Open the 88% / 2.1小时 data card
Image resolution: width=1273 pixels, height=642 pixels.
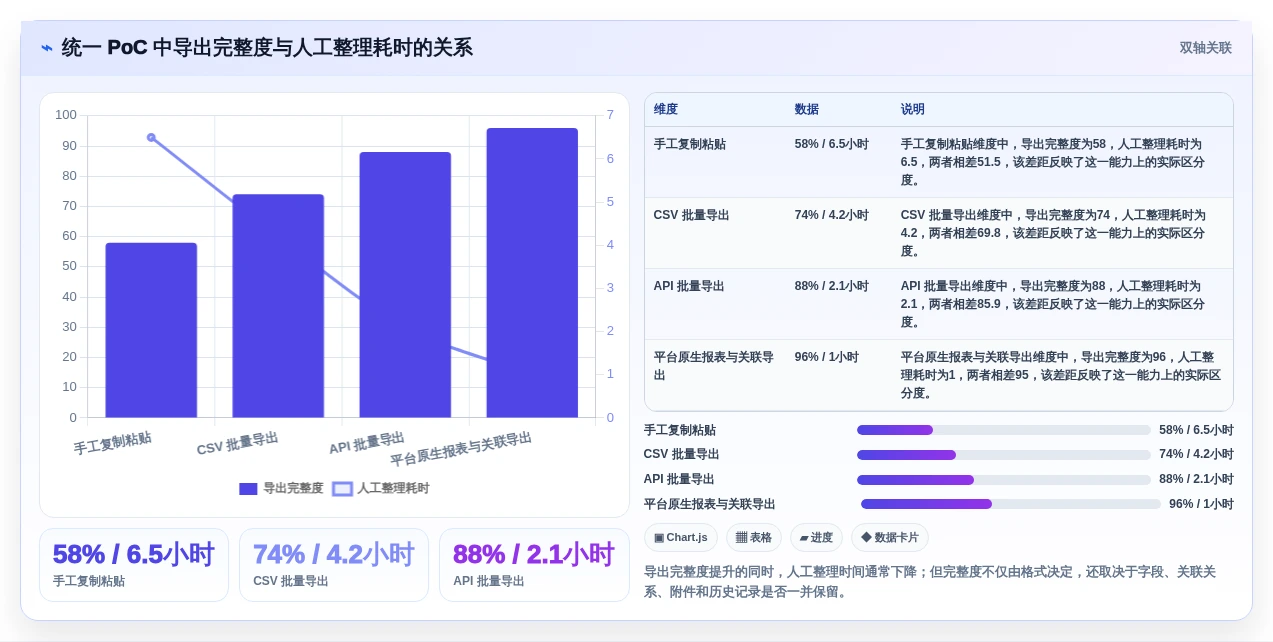534,565
